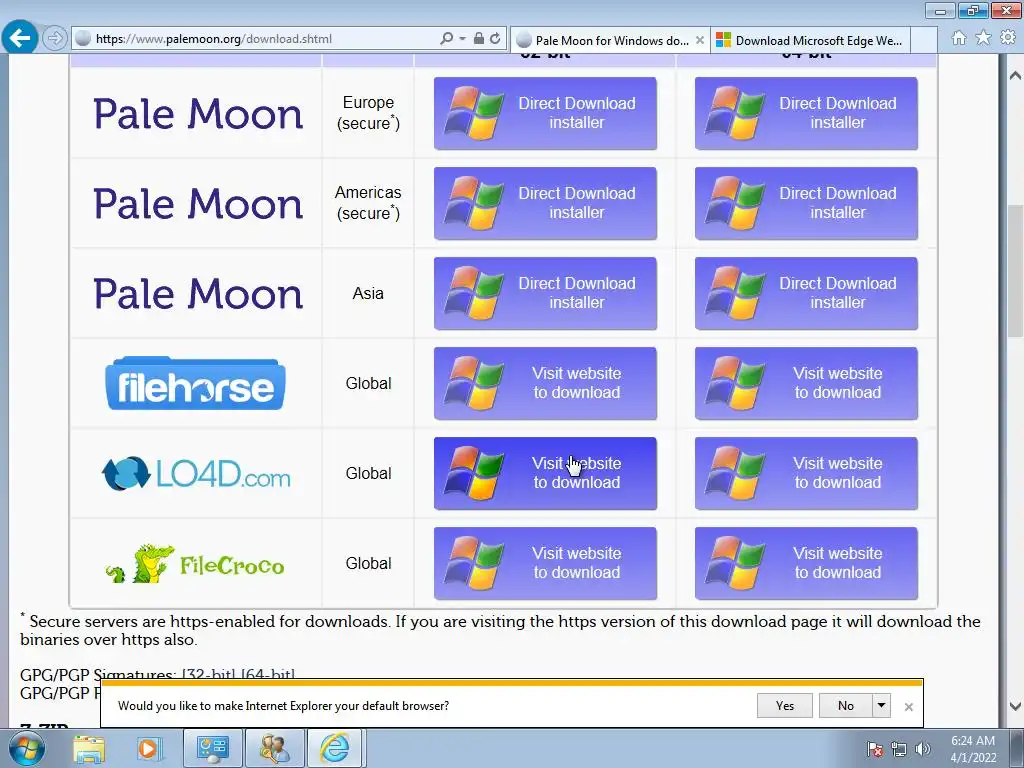Click the vertical scrollbar thumb

[1015, 271]
